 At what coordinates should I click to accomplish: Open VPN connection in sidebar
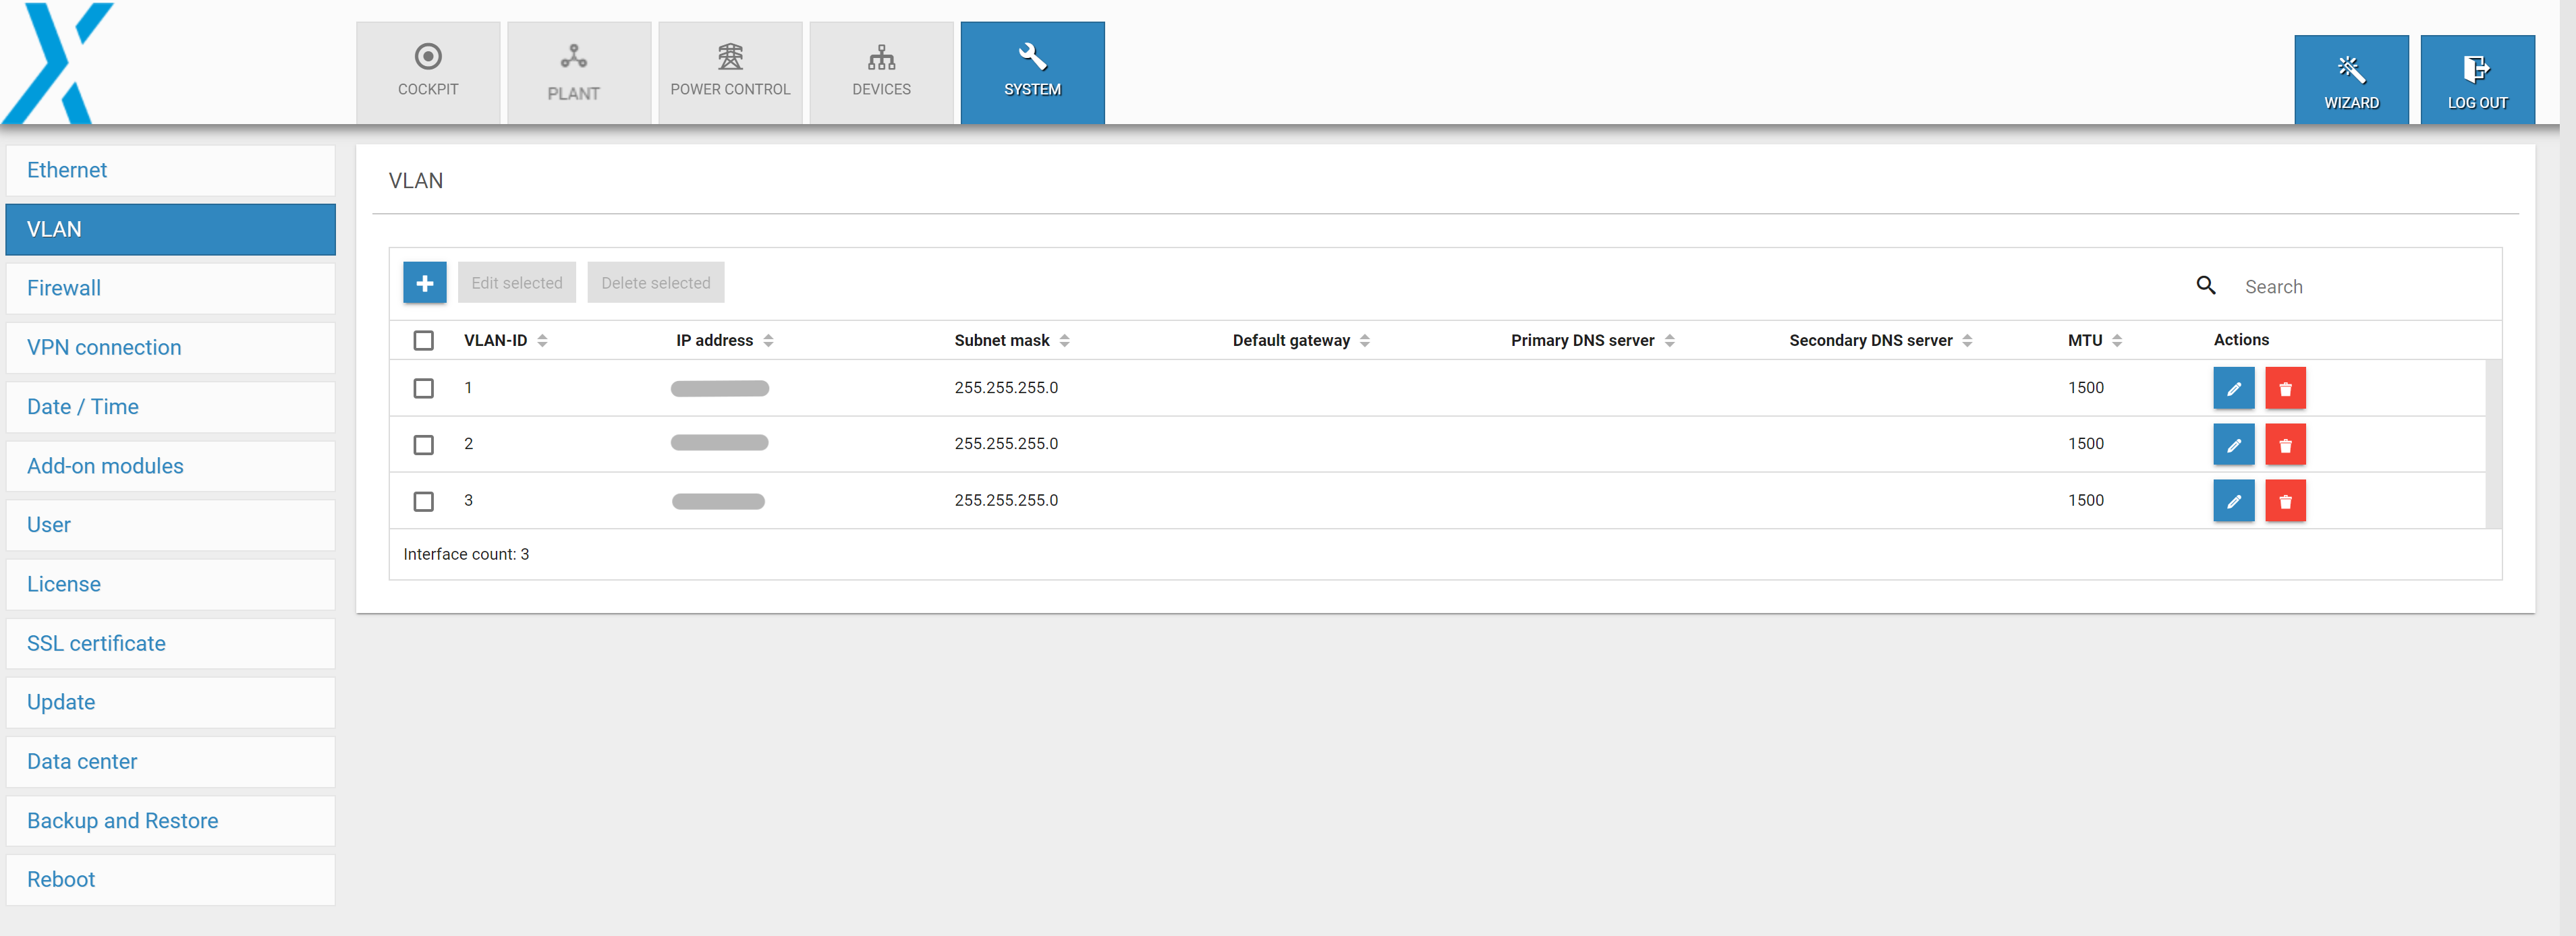170,347
